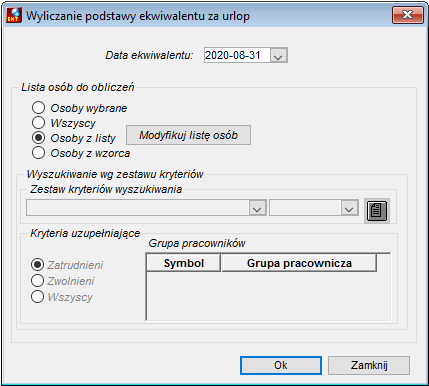Screen dimensions: 429x386
Task: Click the application icon in the title bar
Action: click(x=14, y=15)
